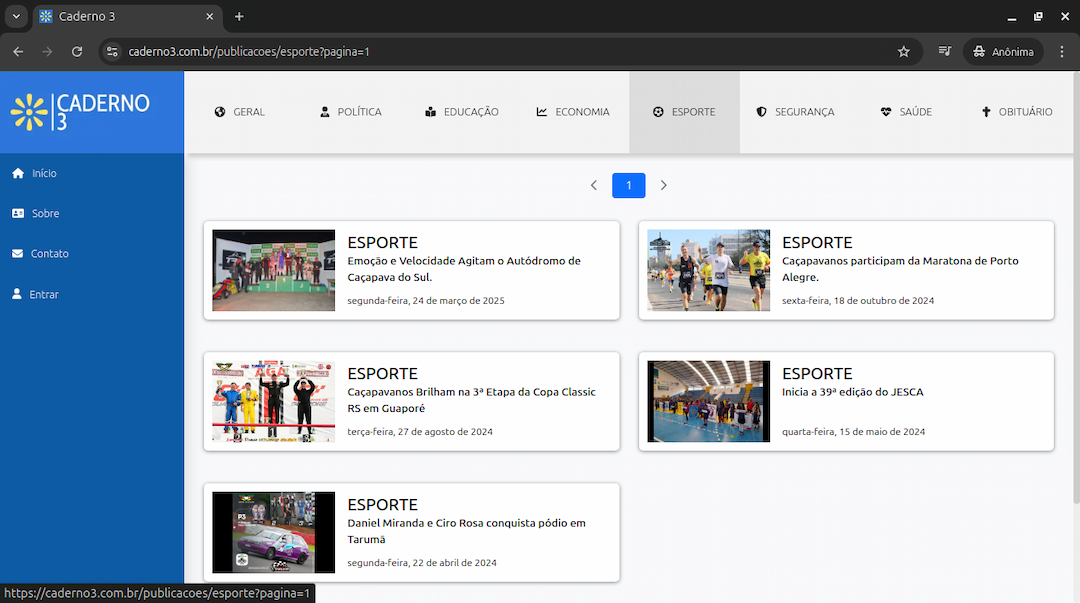The image size is (1080, 603).
Task: Click the heartbeat icon on the Saúde tab
Action: pyautogui.click(x=886, y=112)
